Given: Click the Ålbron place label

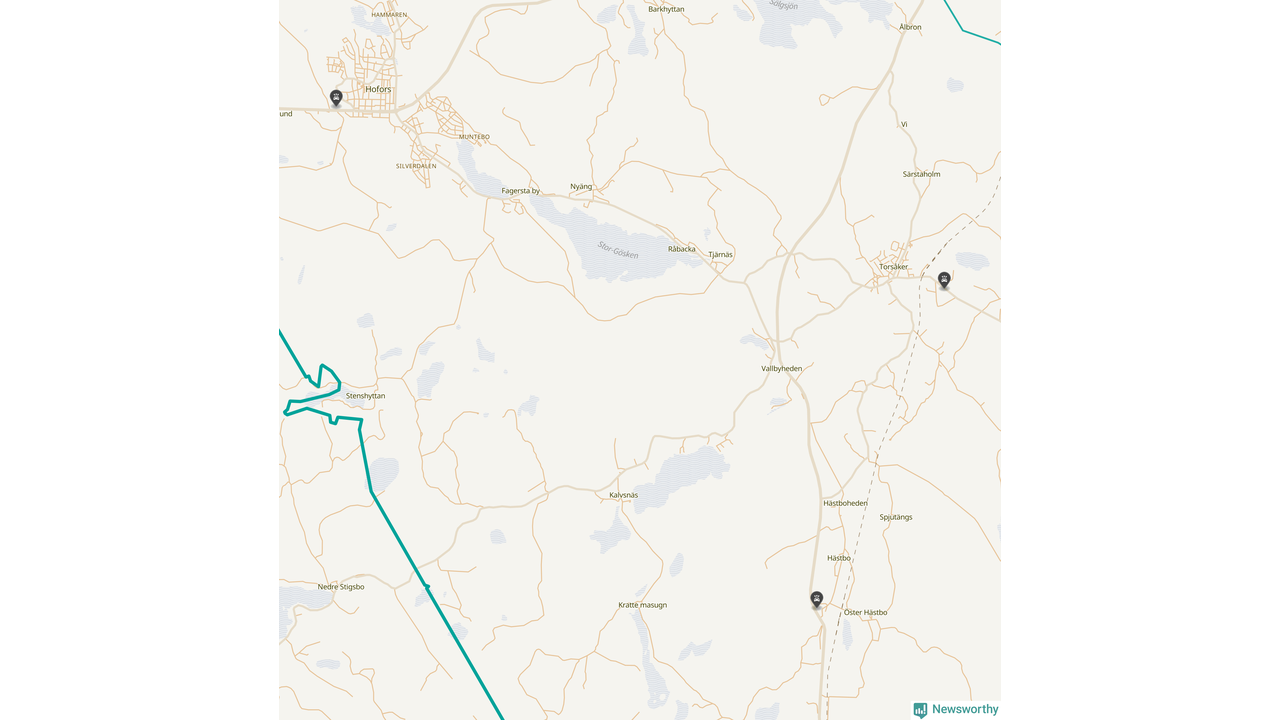Looking at the screenshot, I should coord(910,27).
